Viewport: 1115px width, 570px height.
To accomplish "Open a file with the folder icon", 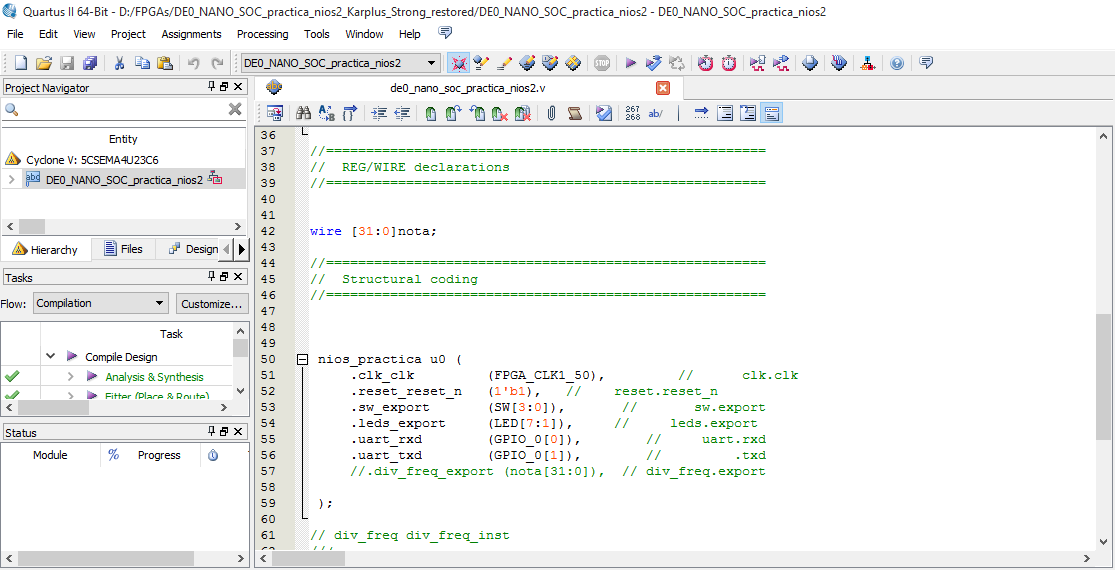I will (x=44, y=63).
